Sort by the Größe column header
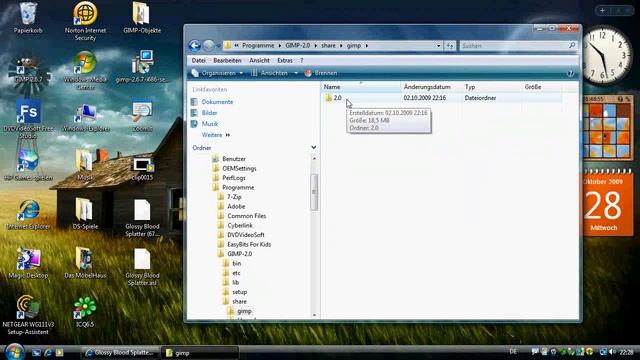Screen dimensions: 640x360 click(542, 87)
